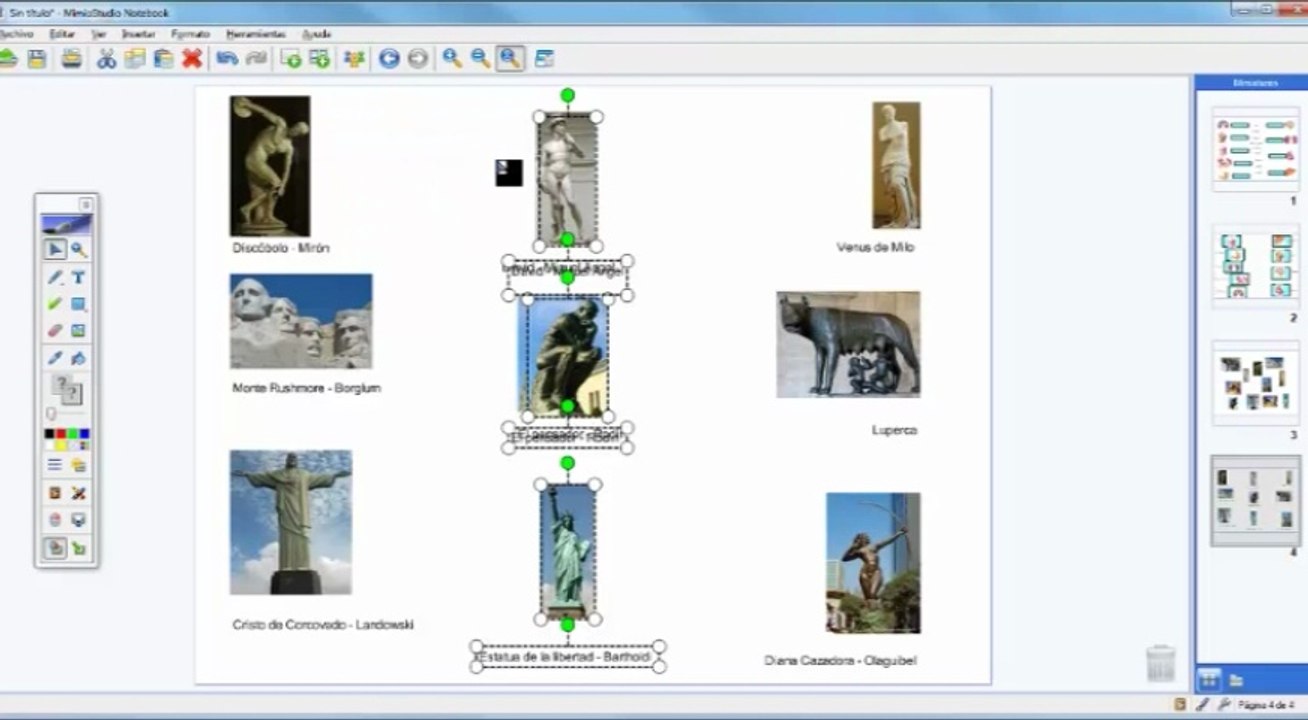Open page 2 thumbnail in side panel
Screen dimensions: 1308x720
coord(1256,267)
